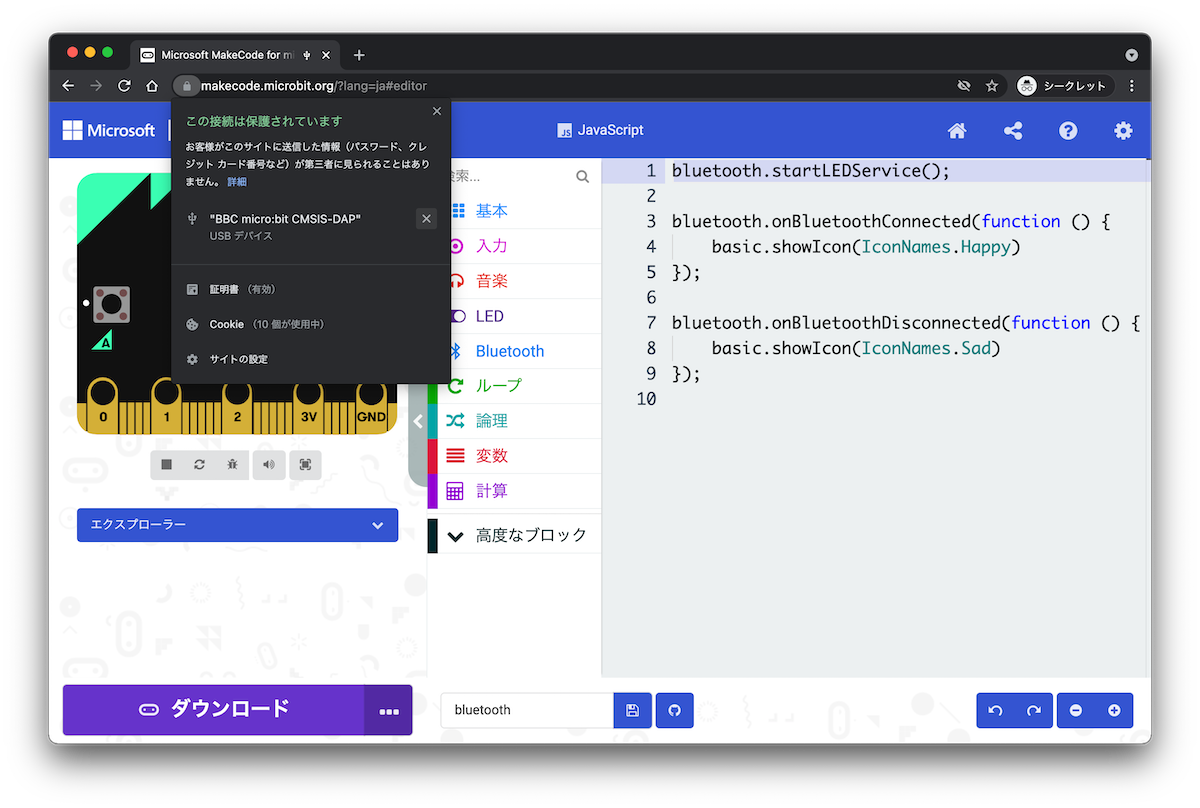1200x808 pixels.
Task: Close the site info popup
Action: point(437,112)
